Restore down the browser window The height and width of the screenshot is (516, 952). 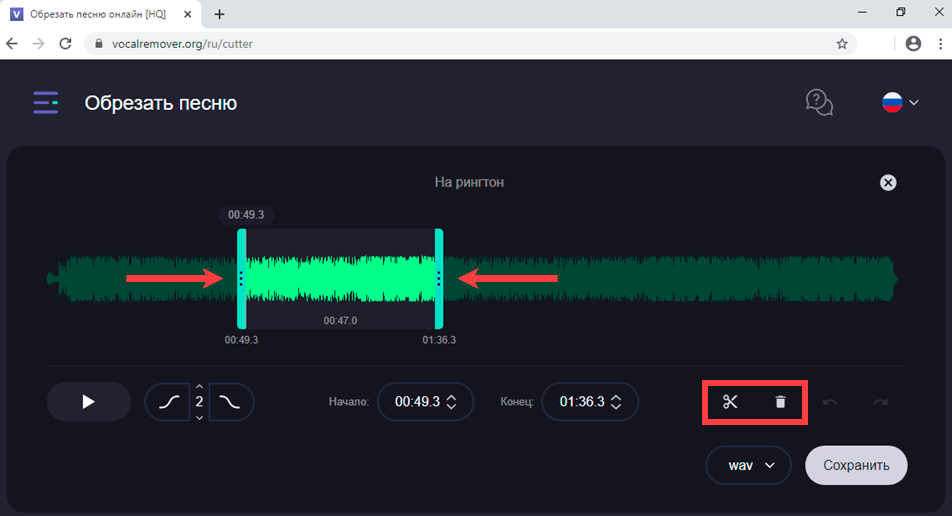click(x=901, y=12)
